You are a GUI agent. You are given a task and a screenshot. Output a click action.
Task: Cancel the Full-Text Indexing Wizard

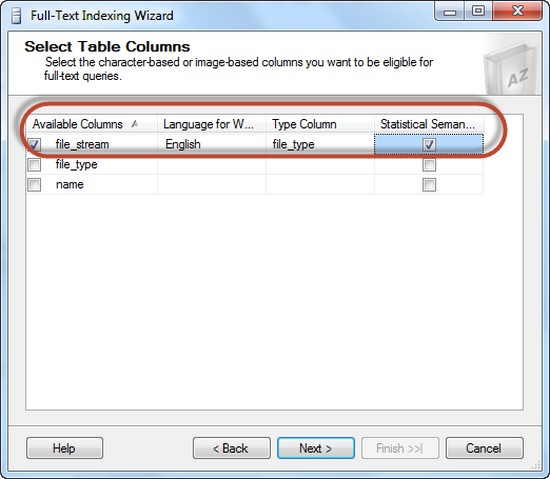(484, 448)
